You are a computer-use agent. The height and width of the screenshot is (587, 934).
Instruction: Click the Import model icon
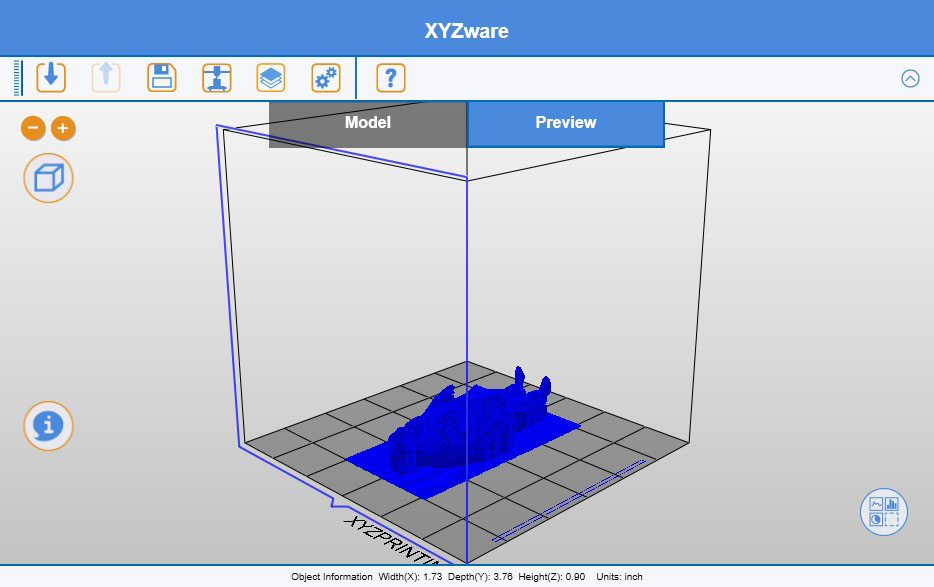[x=51, y=77]
